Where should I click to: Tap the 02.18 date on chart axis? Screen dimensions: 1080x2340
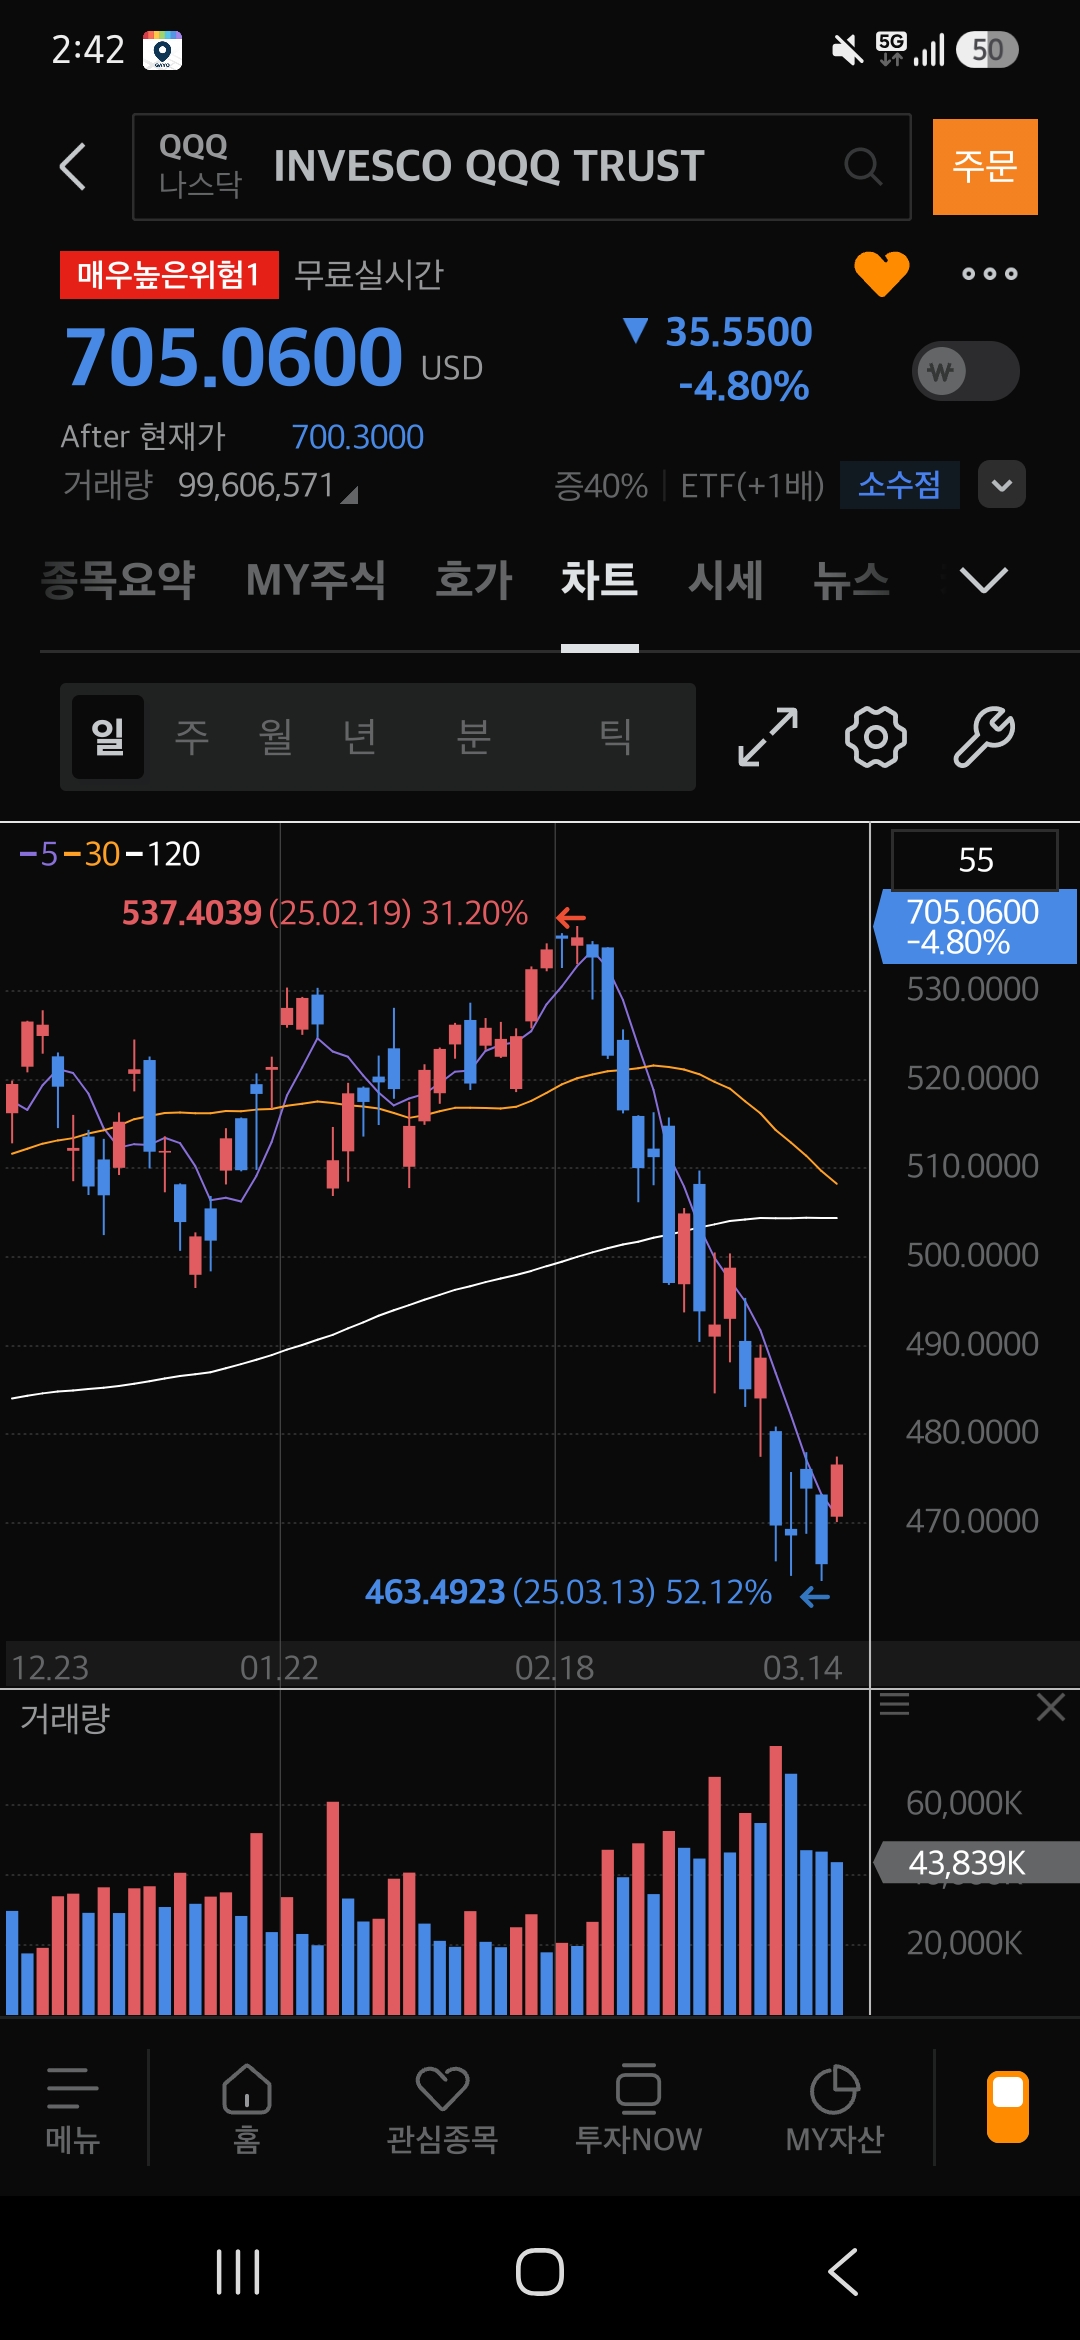coord(554,1667)
